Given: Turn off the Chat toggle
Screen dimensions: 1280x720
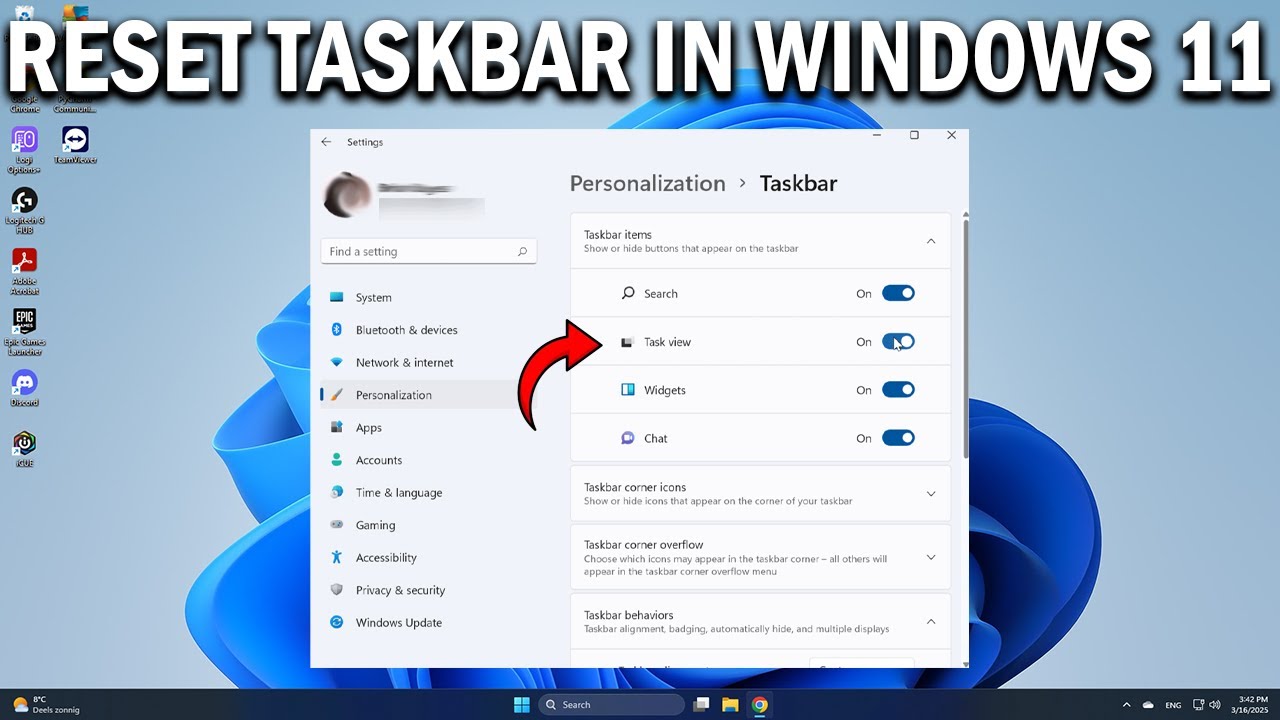Looking at the screenshot, I should pos(898,438).
